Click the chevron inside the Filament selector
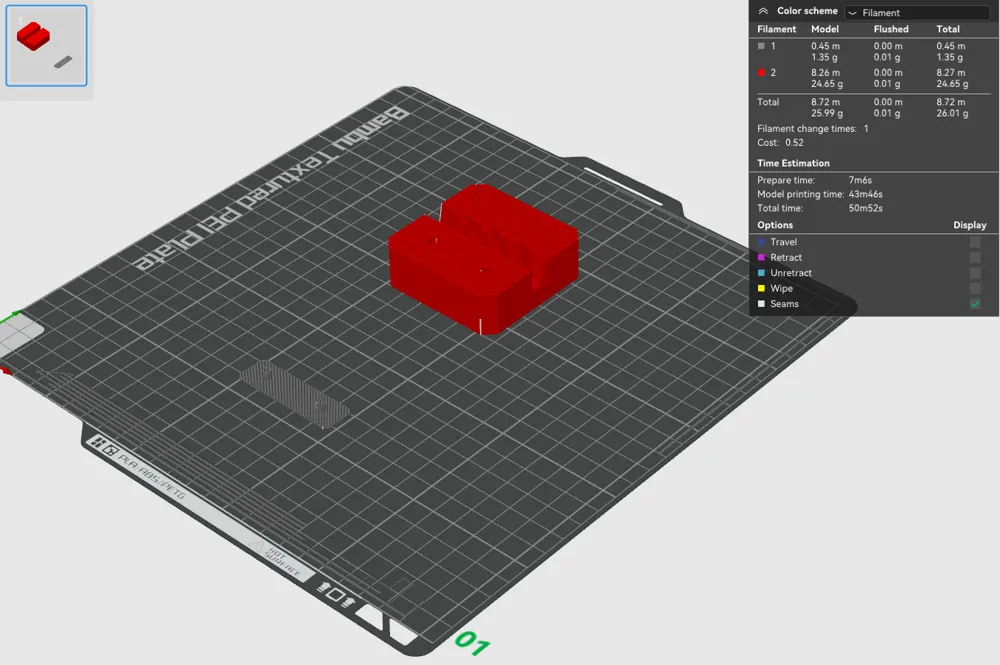The width and height of the screenshot is (1000, 665). (x=852, y=11)
